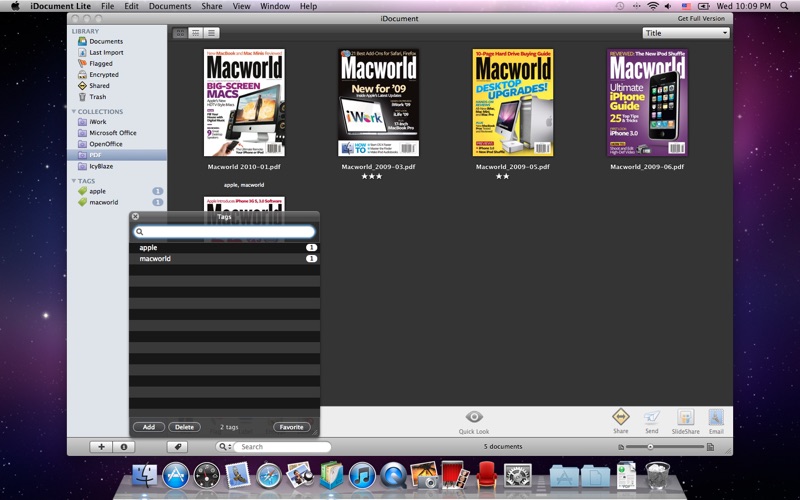Click the Wi-Fi status icon

tap(653, 6)
